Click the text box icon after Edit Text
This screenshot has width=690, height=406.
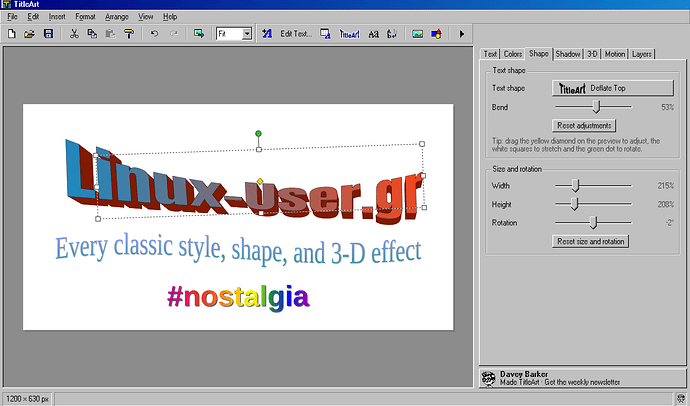coord(325,34)
